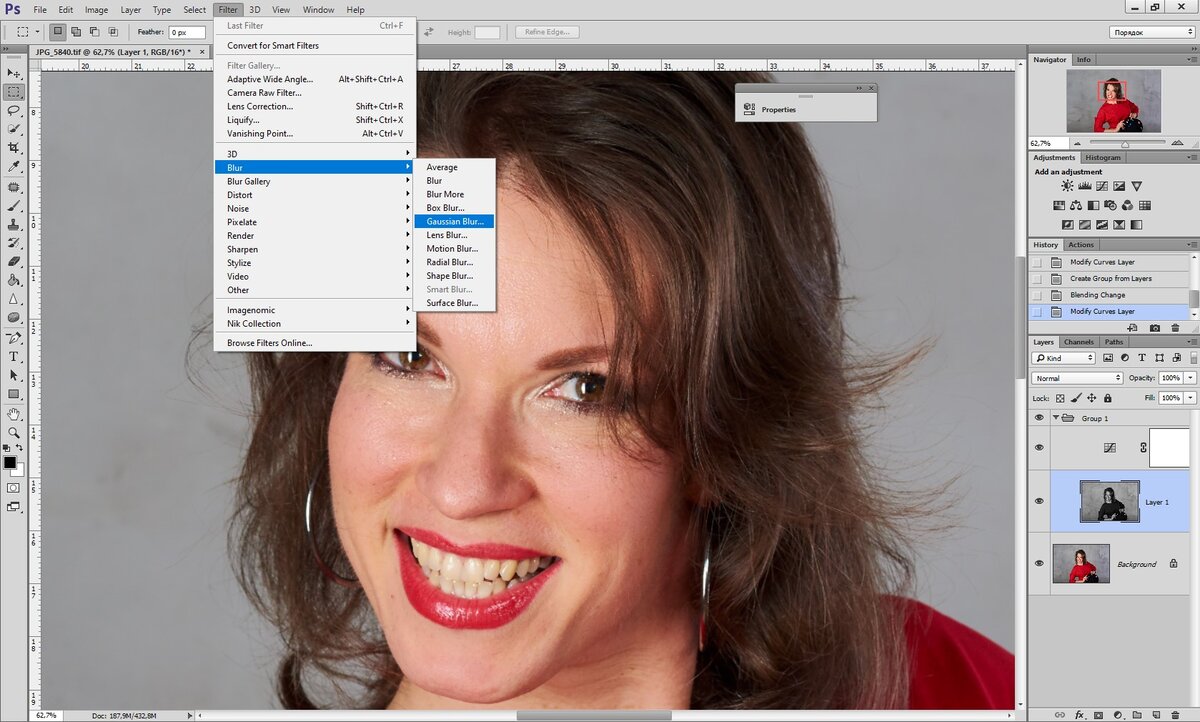This screenshot has width=1200, height=722.
Task: Add layer mask to Layer 1
Action: coord(1098,715)
